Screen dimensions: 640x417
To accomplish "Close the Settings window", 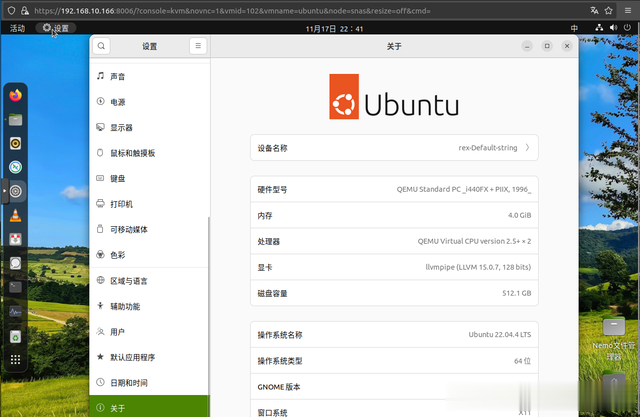I will tap(567, 46).
